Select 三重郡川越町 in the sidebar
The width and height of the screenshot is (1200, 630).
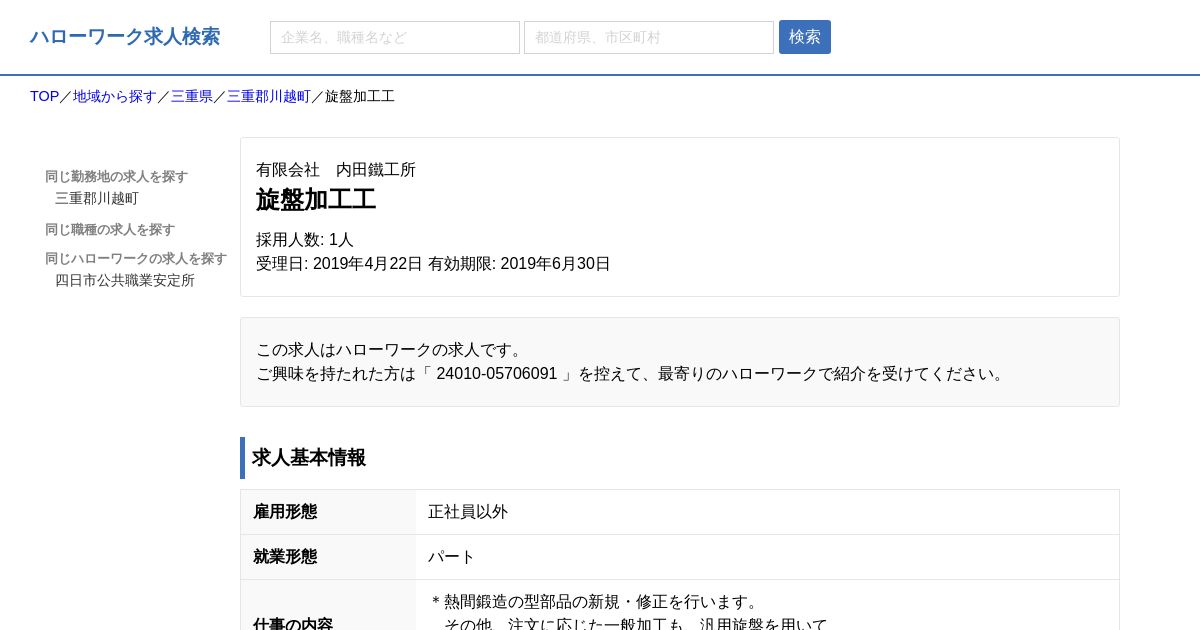pyautogui.click(x=97, y=198)
